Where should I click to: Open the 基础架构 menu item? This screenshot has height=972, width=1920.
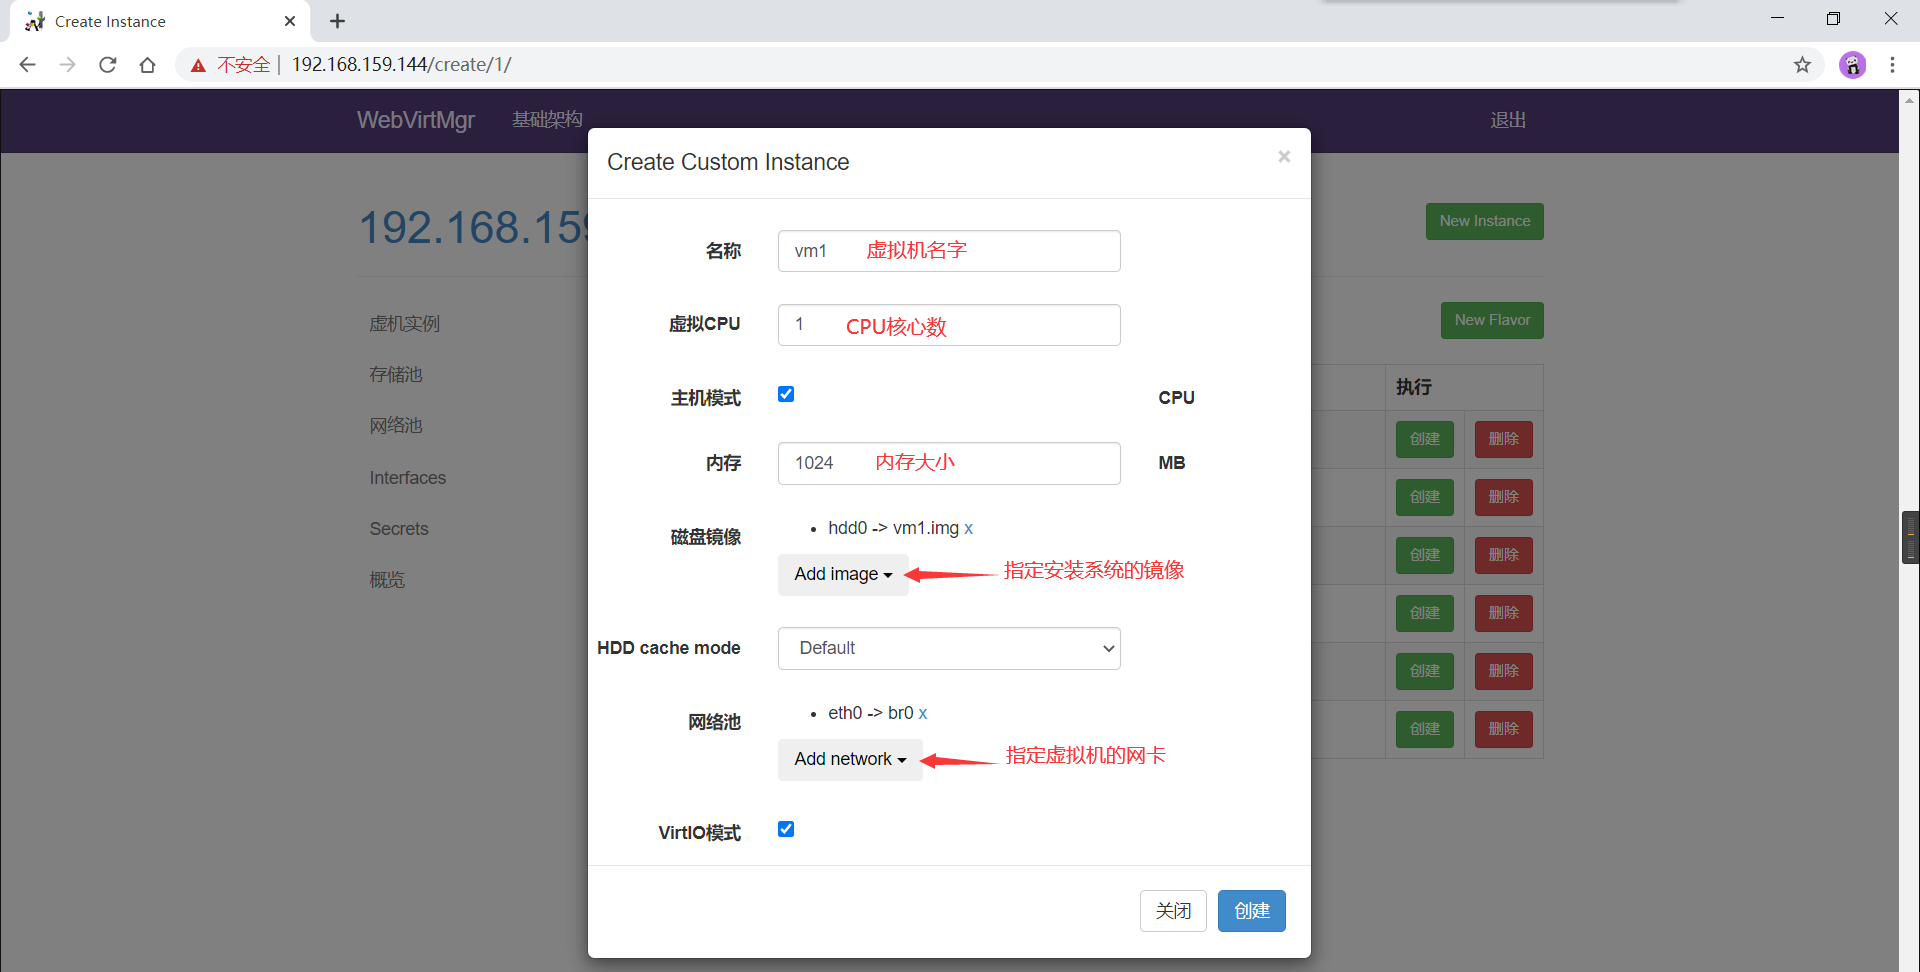pyautogui.click(x=547, y=120)
